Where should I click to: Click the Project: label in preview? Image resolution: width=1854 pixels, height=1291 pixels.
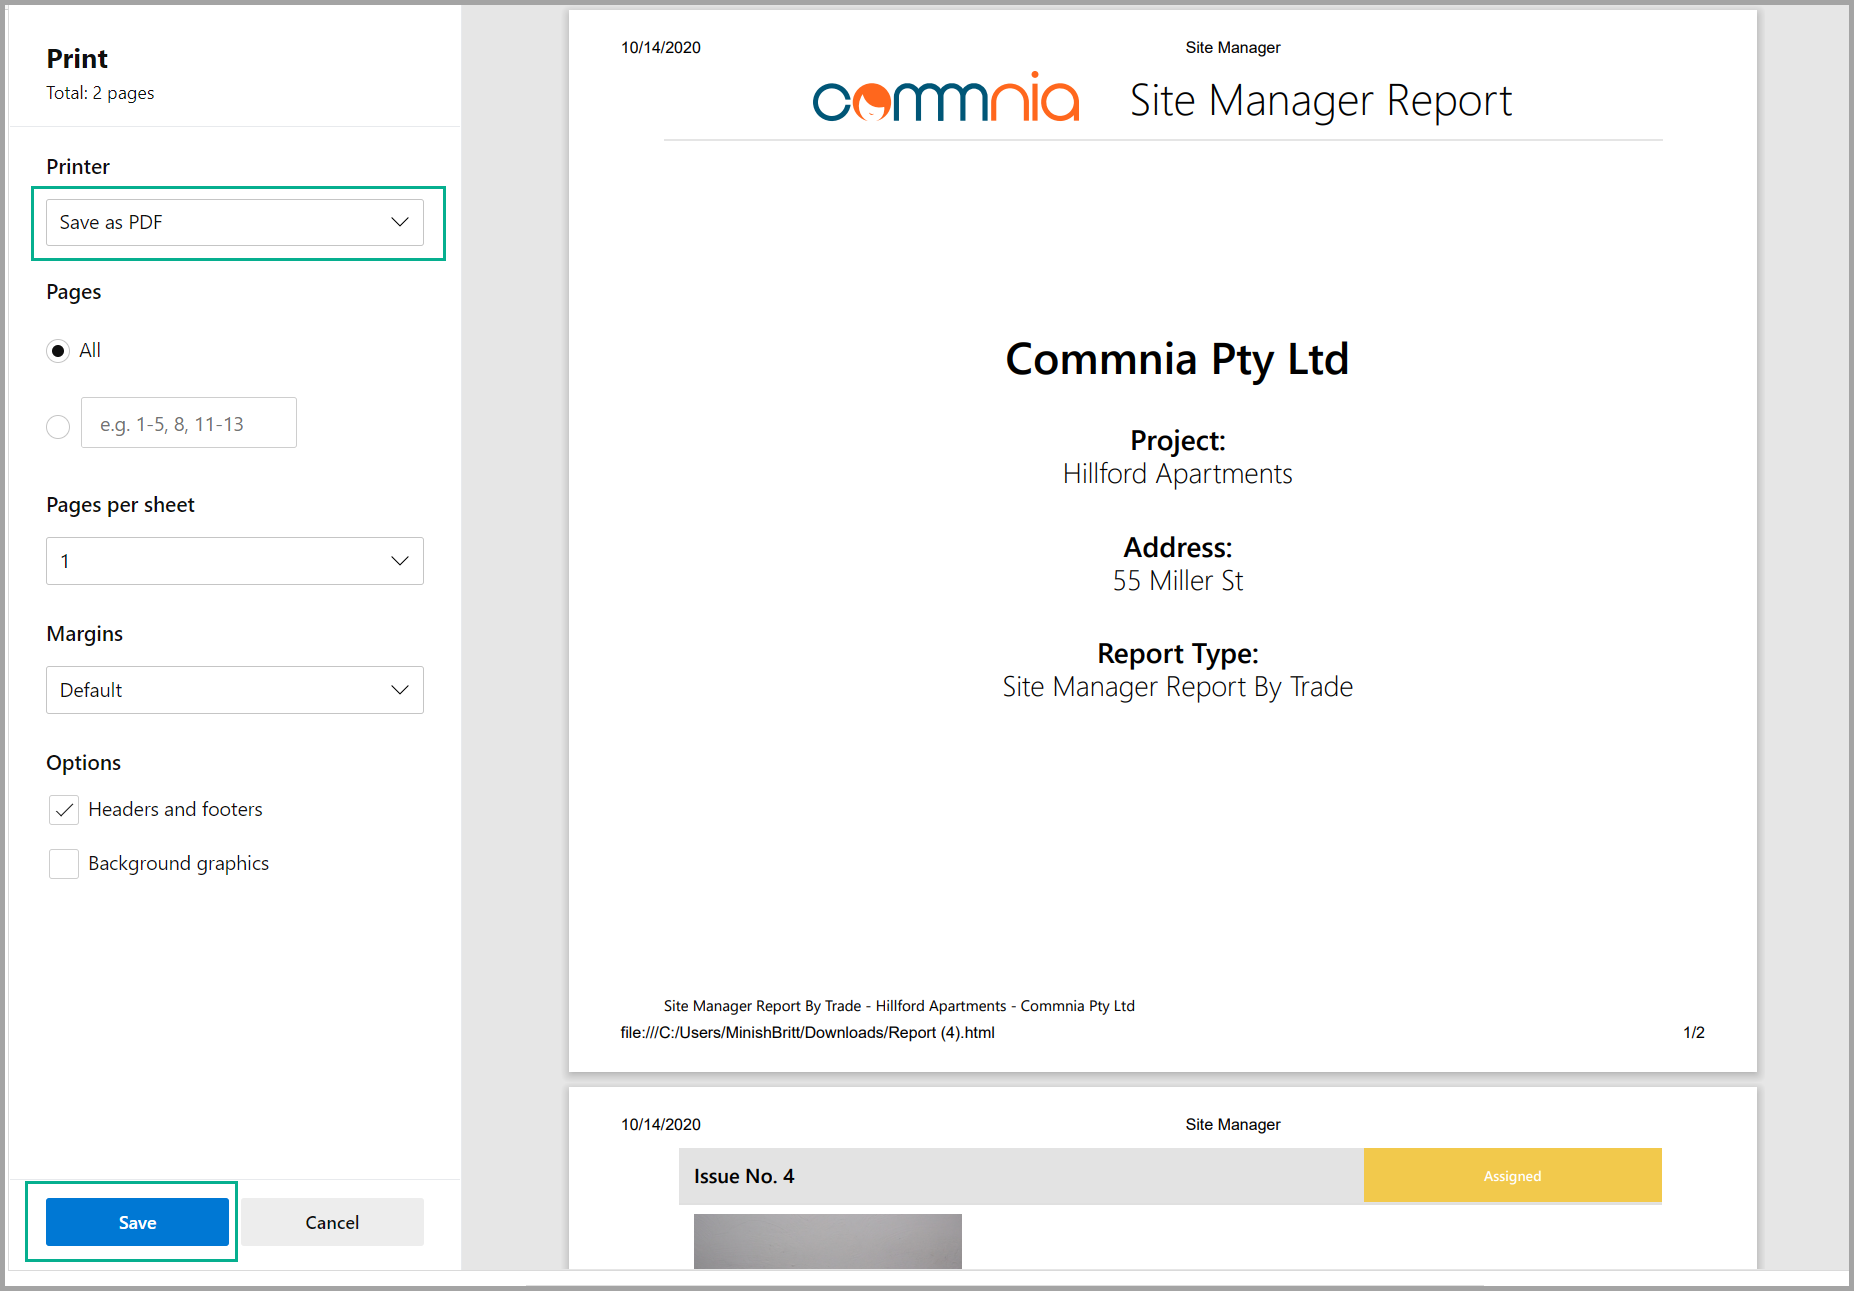[1177, 441]
